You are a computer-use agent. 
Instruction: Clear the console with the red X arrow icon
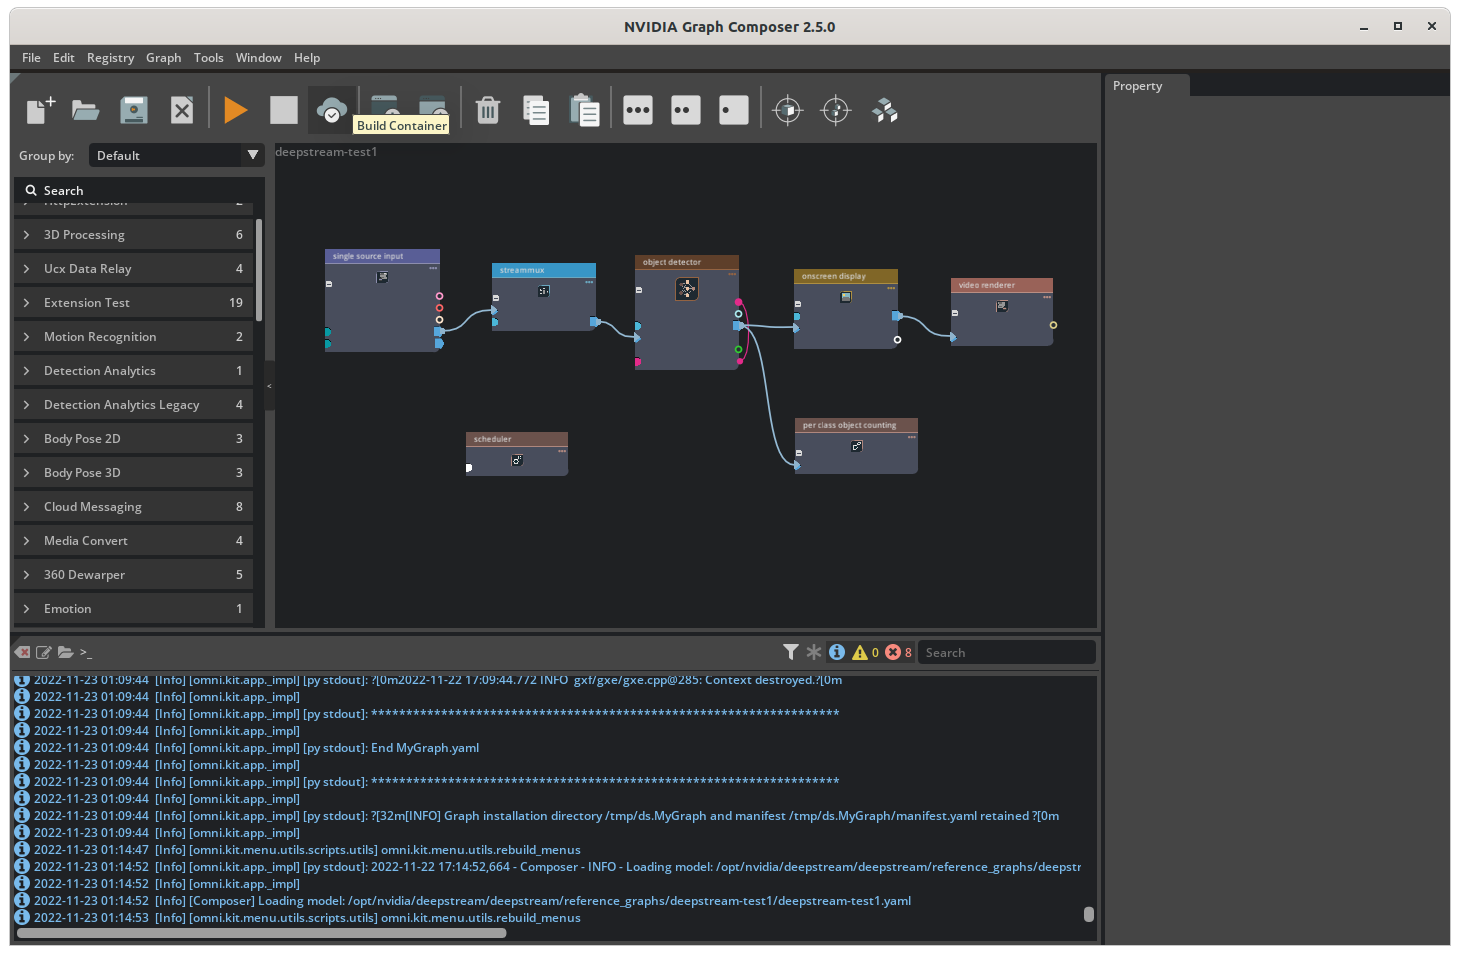(x=22, y=652)
